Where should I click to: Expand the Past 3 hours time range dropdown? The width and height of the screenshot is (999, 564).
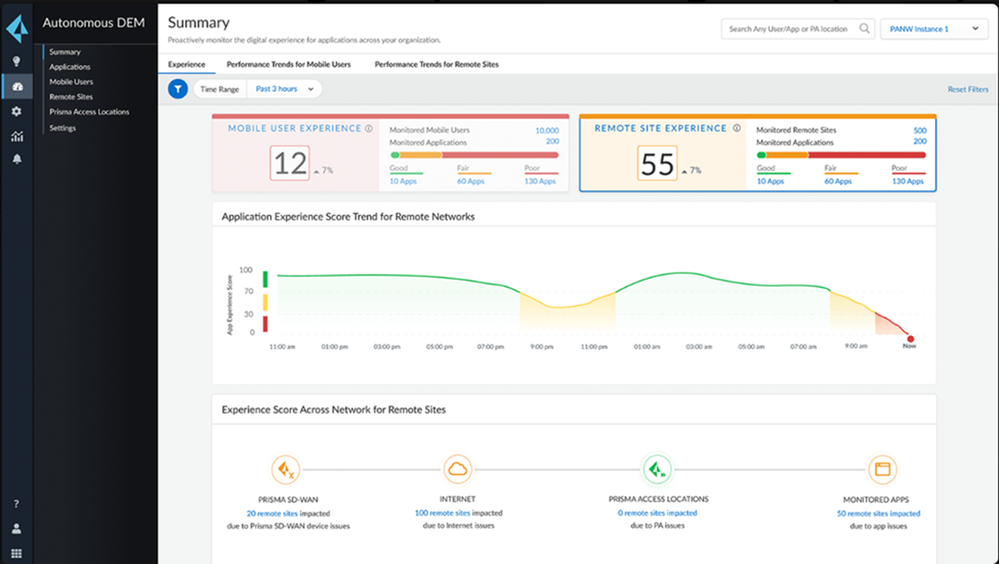(x=284, y=89)
